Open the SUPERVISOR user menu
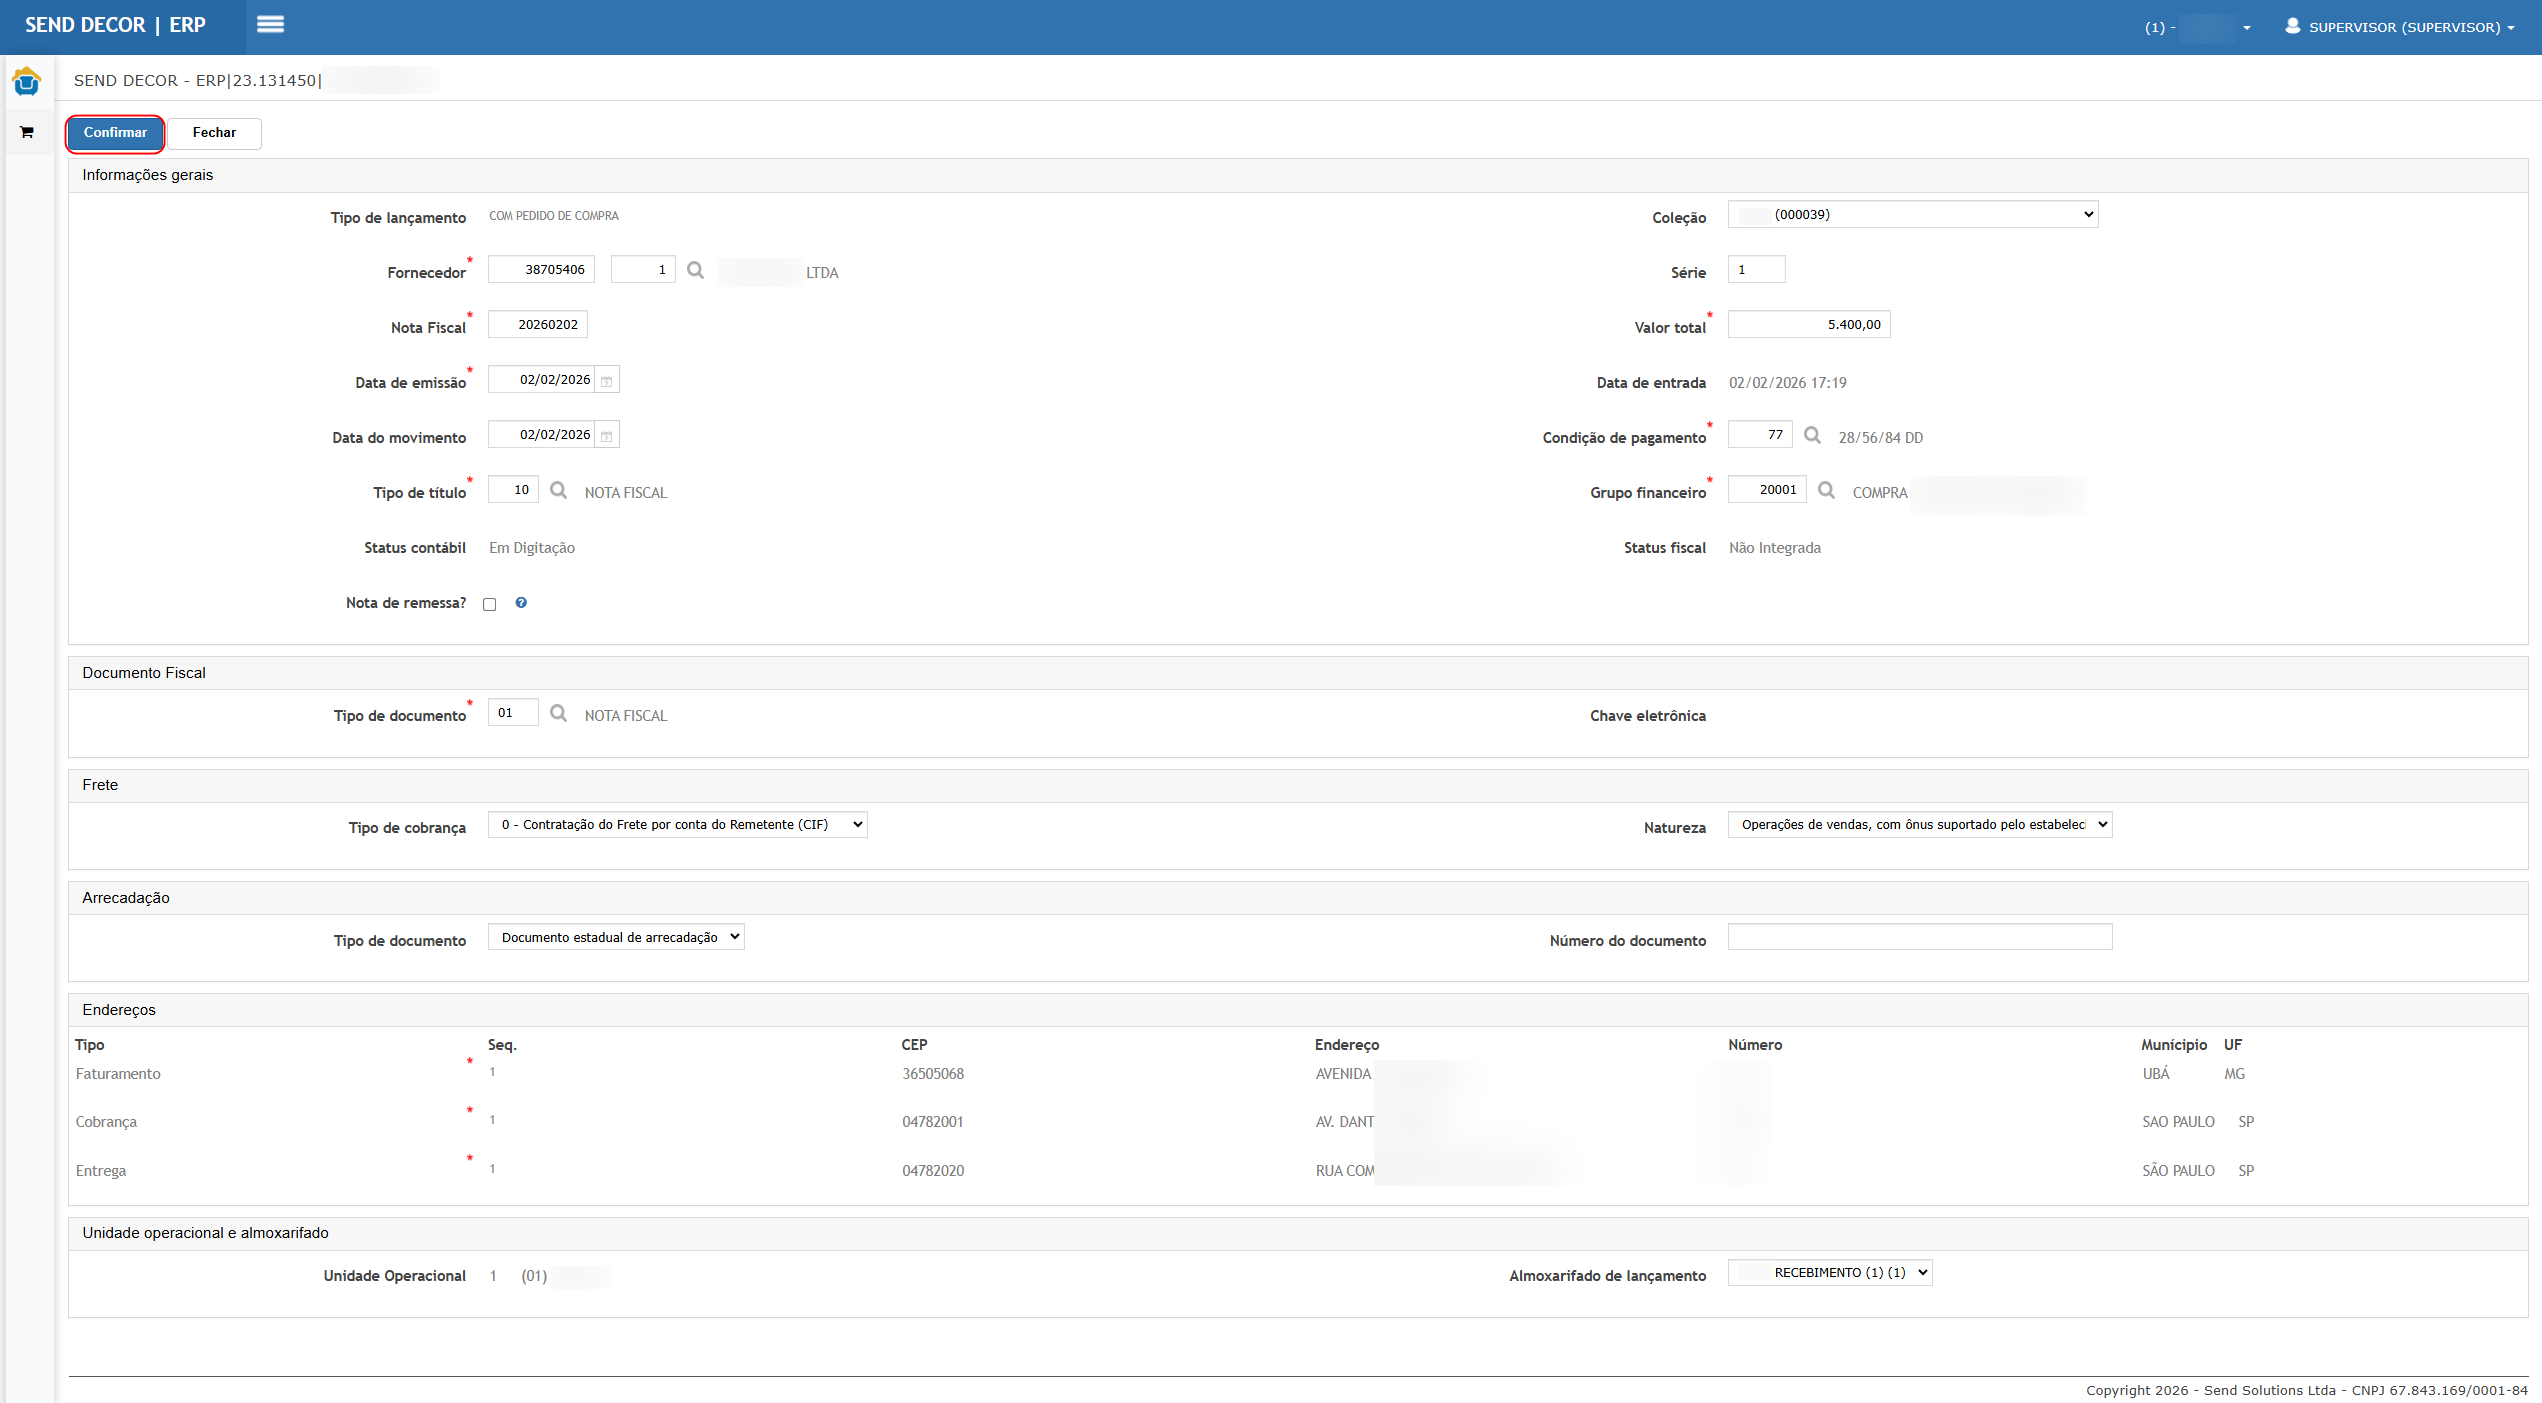2542x1403 pixels. pyautogui.click(x=2400, y=27)
